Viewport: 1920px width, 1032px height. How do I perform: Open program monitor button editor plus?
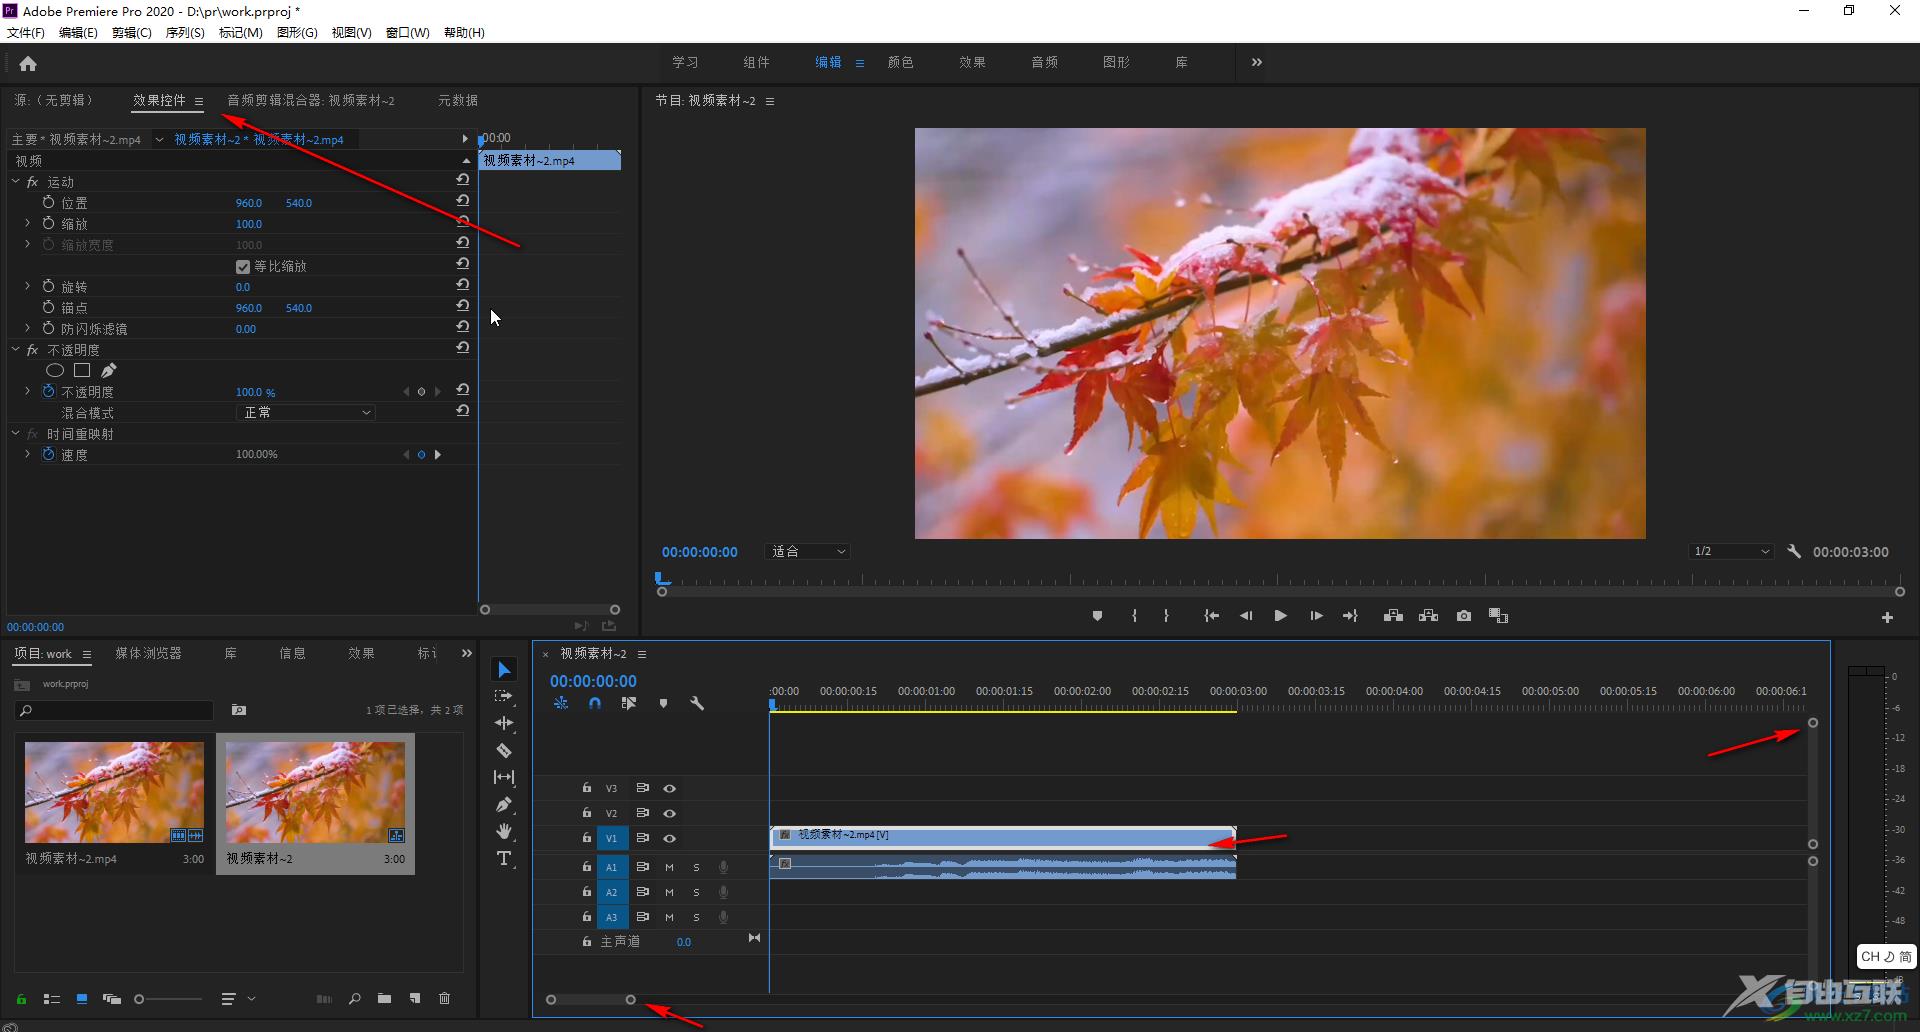click(x=1887, y=618)
